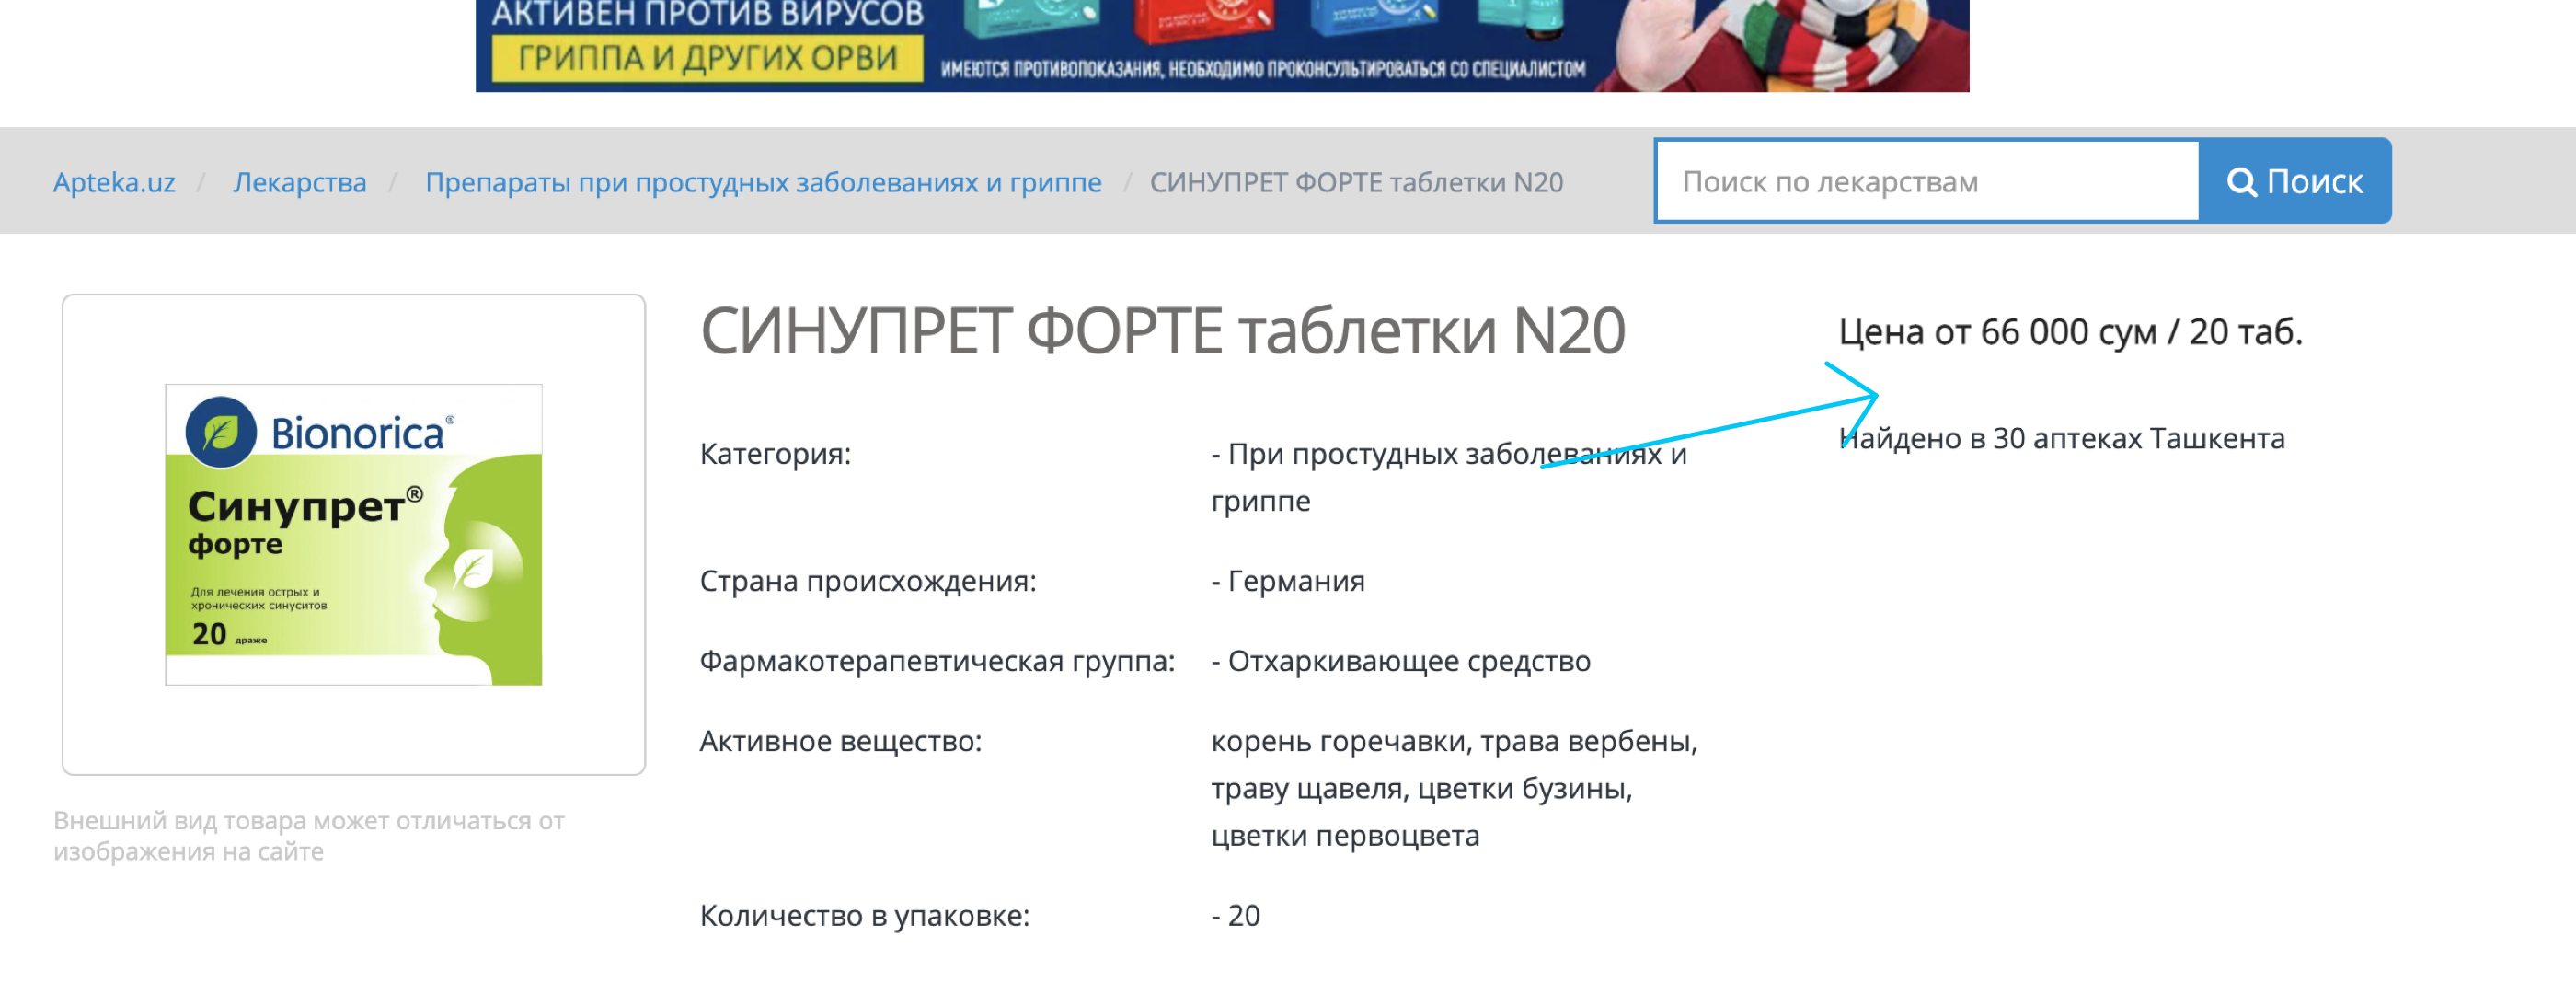Click the Категория label

775,454
